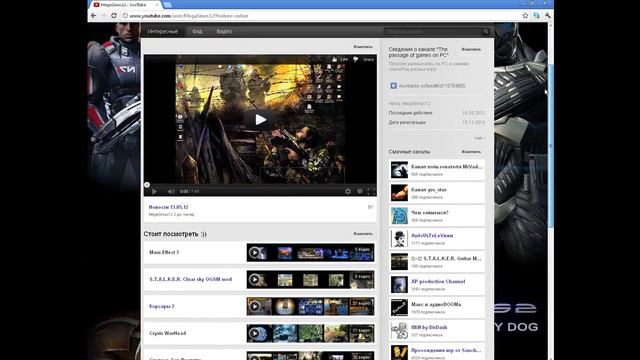Go back with the browser back arrow
The image size is (640, 360).
93,16
